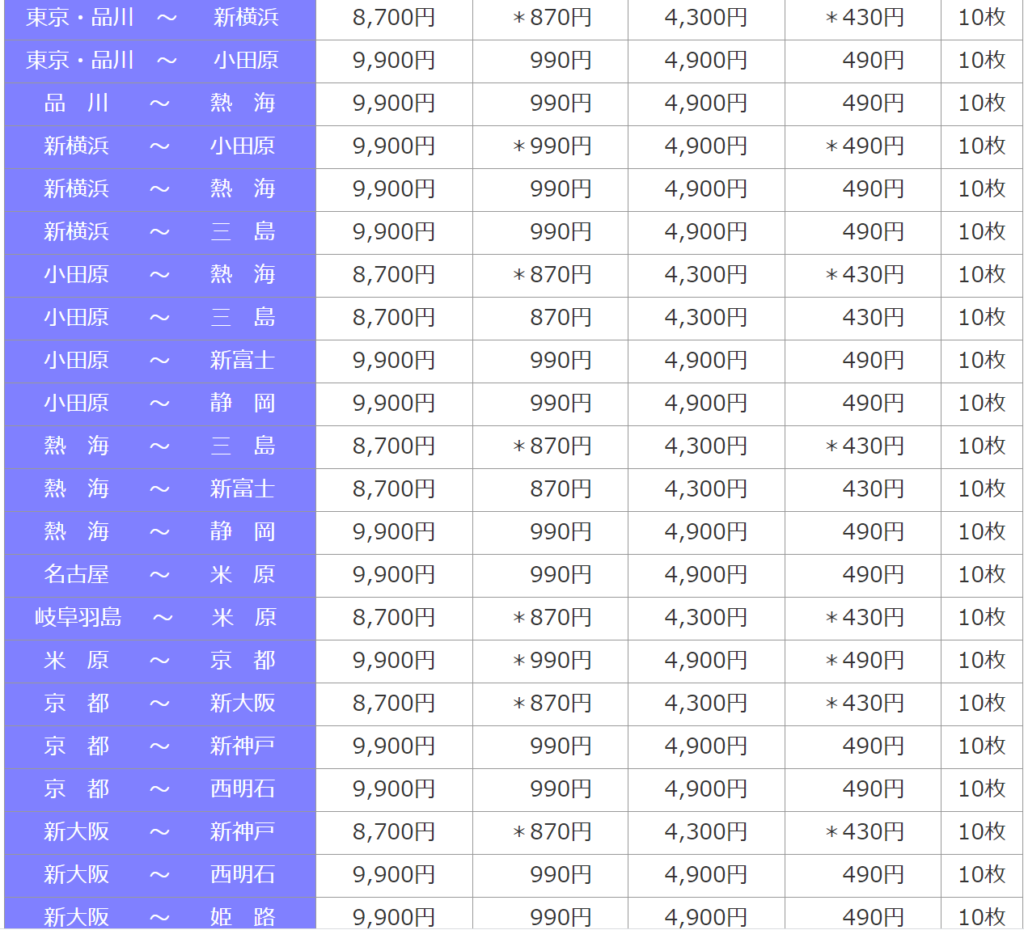Viewport: 1024px width, 930px height.
Task: Select the 熱海～新富士 route cell
Action: (160, 489)
